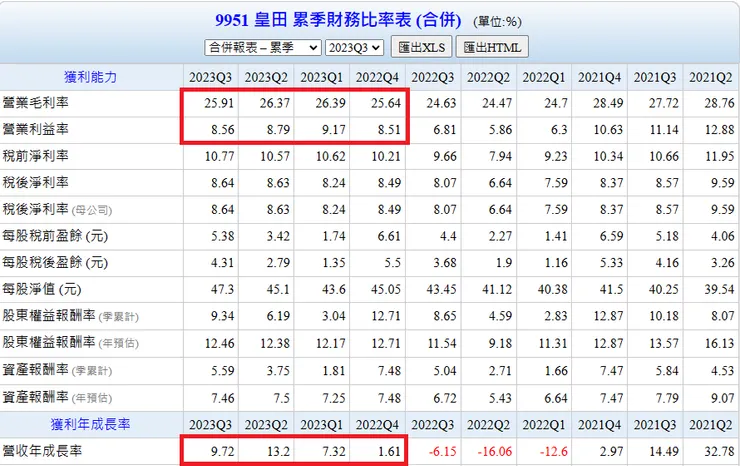Click gross margin value 26.39

pyautogui.click(x=330, y=103)
